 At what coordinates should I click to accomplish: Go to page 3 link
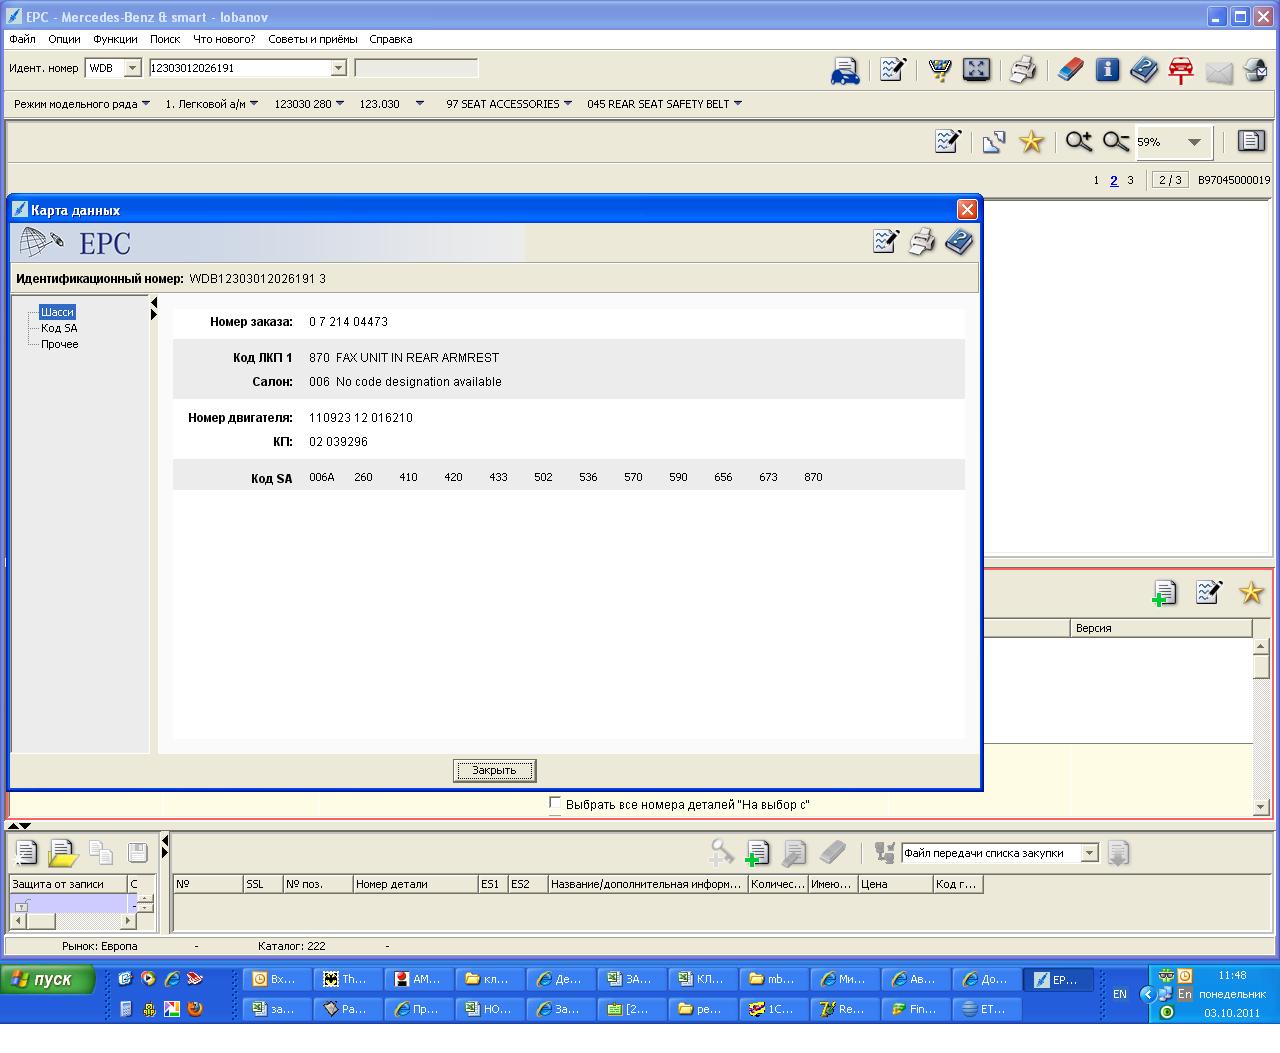[x=1130, y=180]
